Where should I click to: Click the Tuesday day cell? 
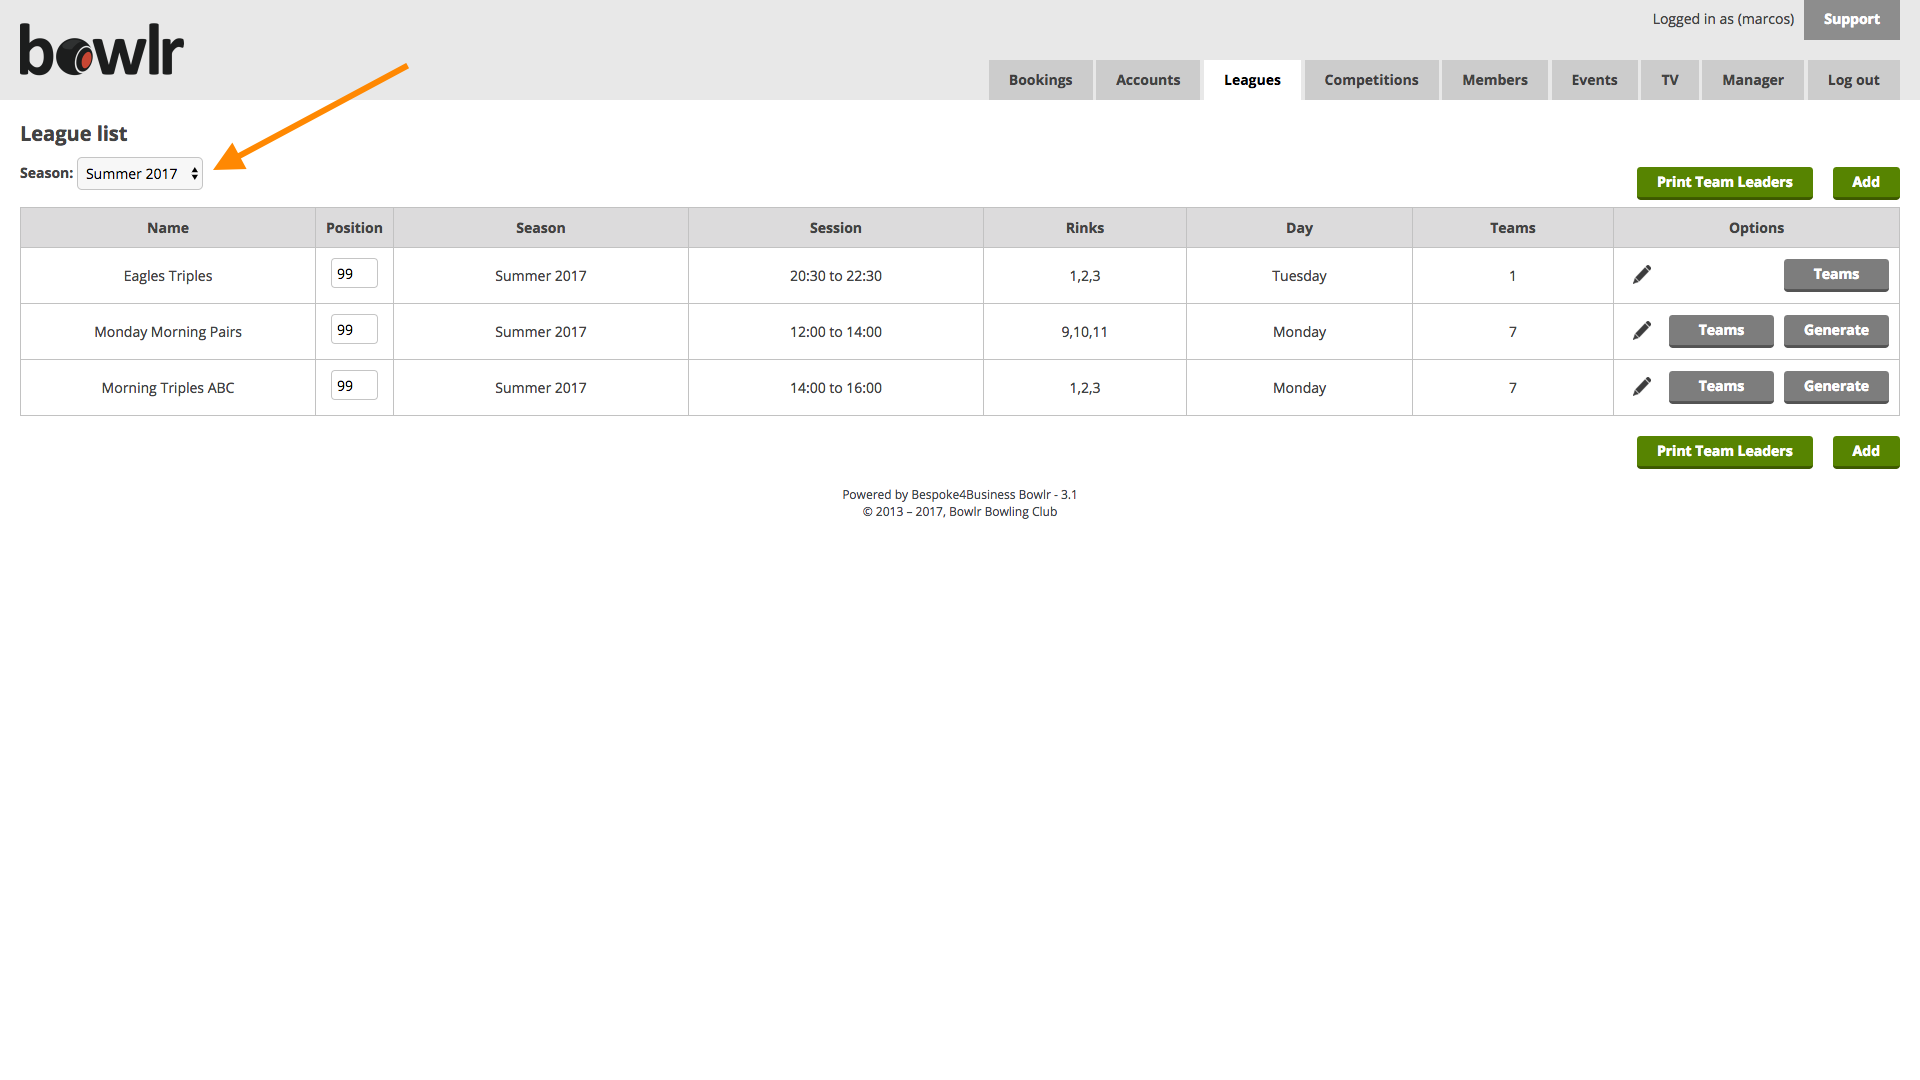point(1299,276)
